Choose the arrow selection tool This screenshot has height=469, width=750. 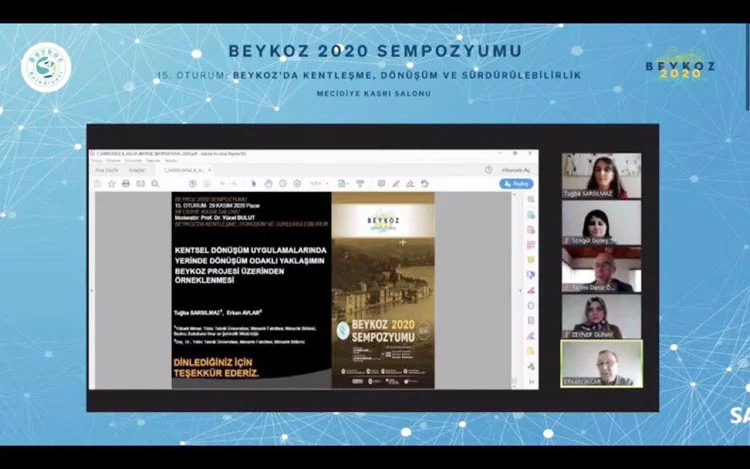(254, 183)
